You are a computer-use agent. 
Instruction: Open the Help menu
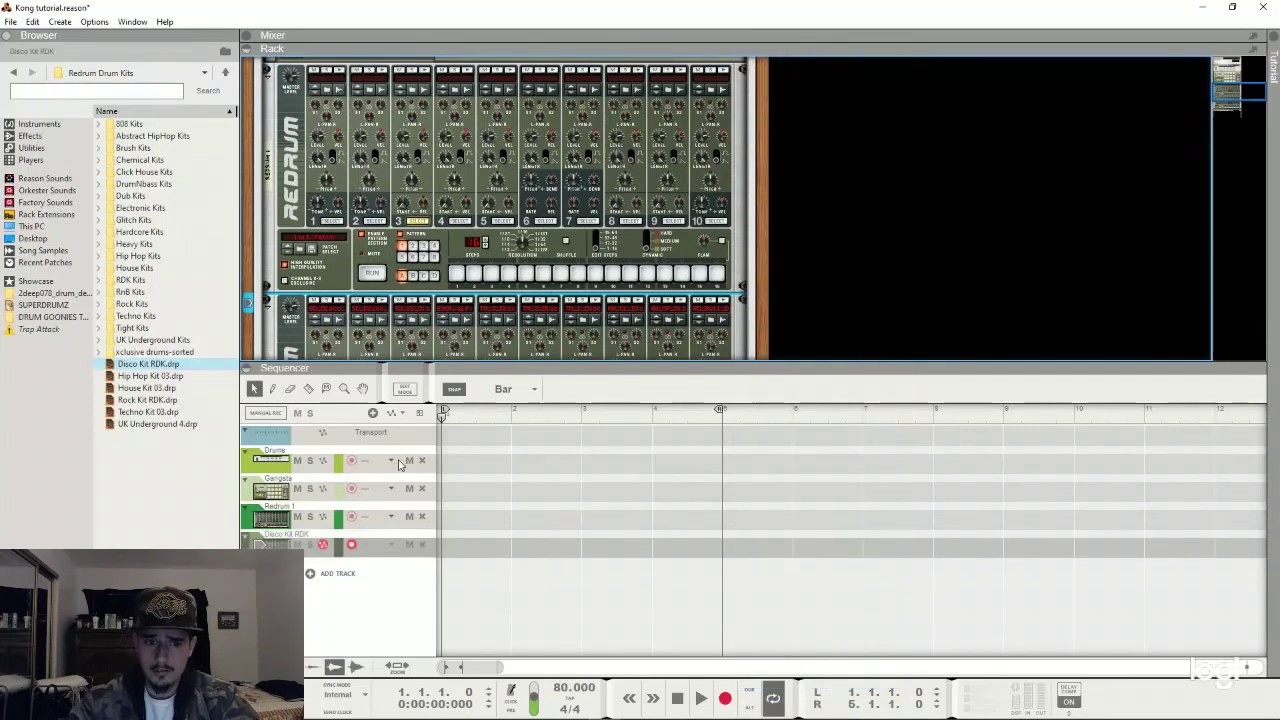165,22
